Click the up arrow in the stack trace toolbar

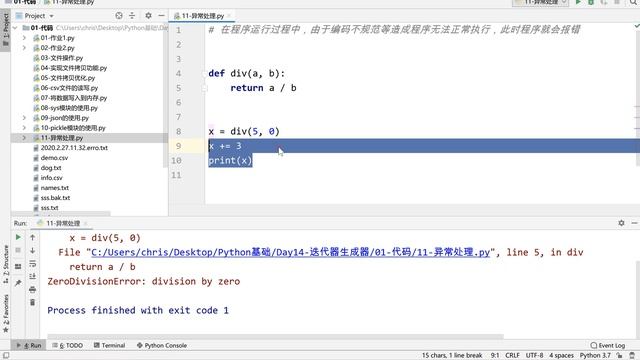pos(33,237)
